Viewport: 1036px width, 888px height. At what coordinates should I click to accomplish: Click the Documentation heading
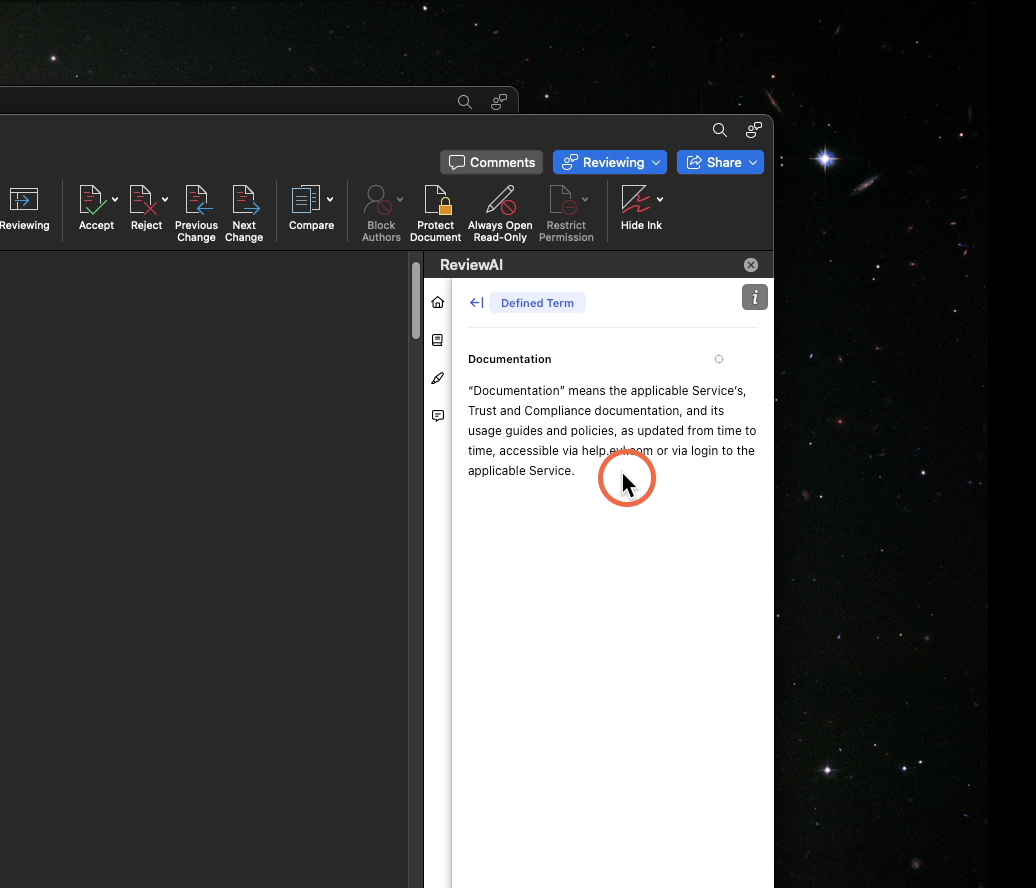[509, 359]
